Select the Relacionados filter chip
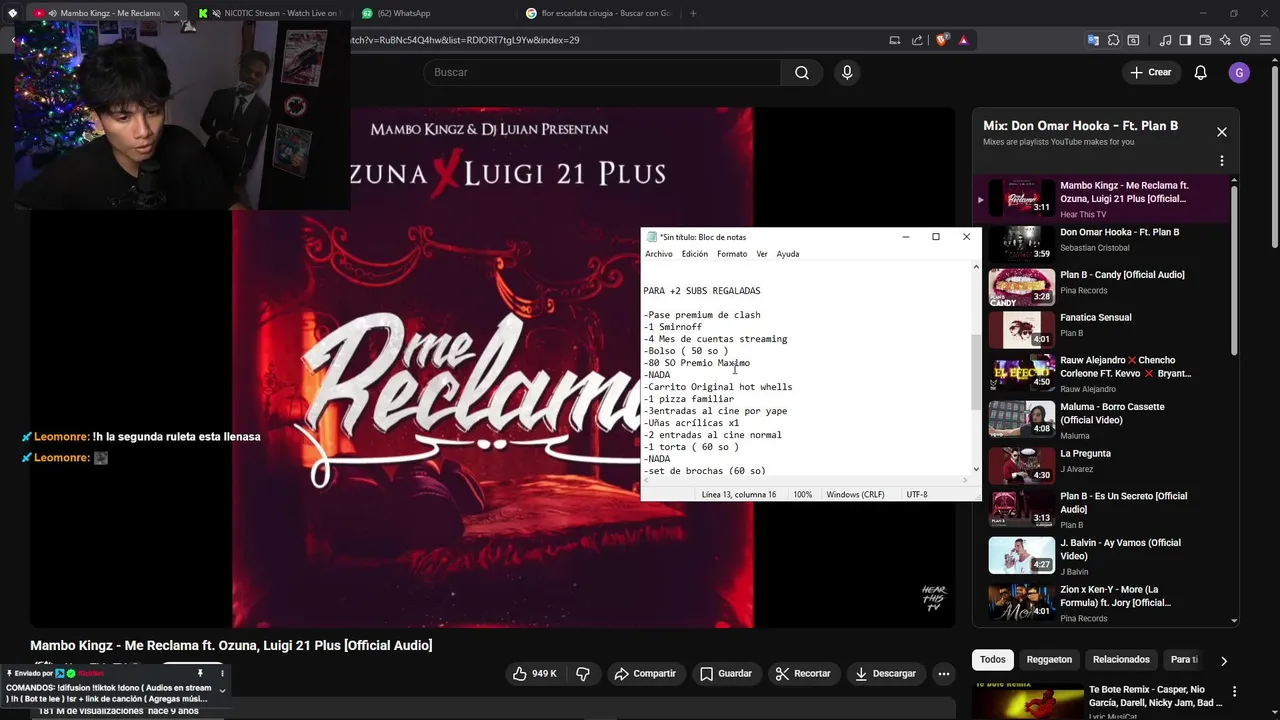 (1121, 660)
